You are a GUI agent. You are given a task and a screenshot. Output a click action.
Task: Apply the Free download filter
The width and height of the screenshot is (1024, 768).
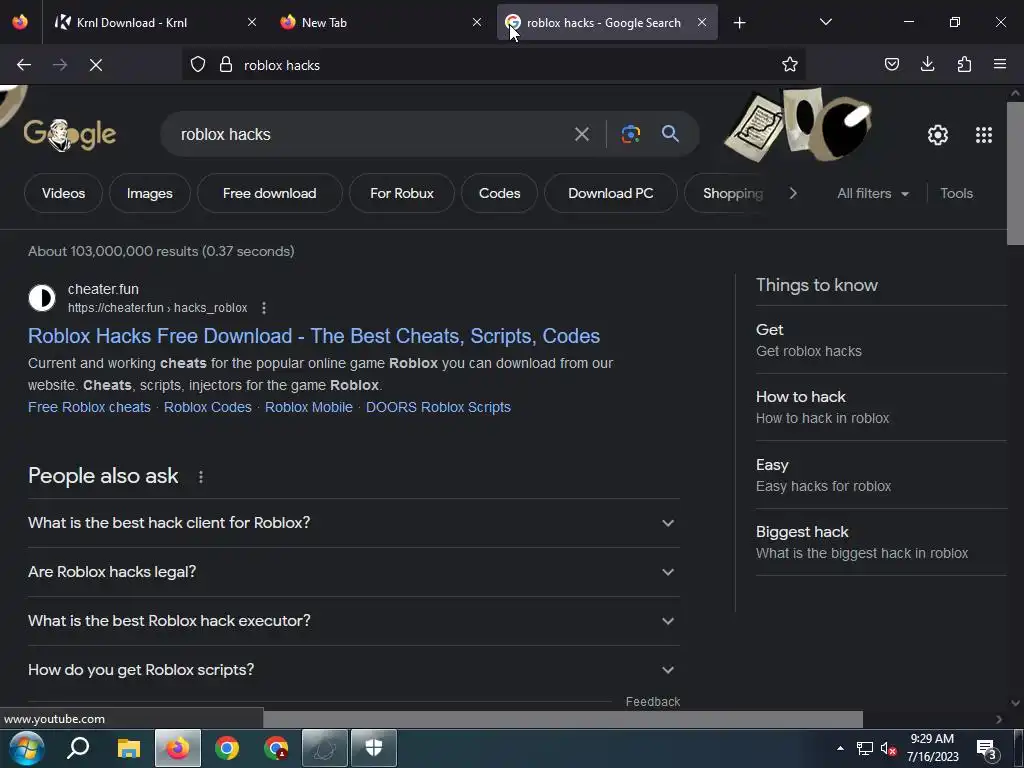[x=269, y=193]
